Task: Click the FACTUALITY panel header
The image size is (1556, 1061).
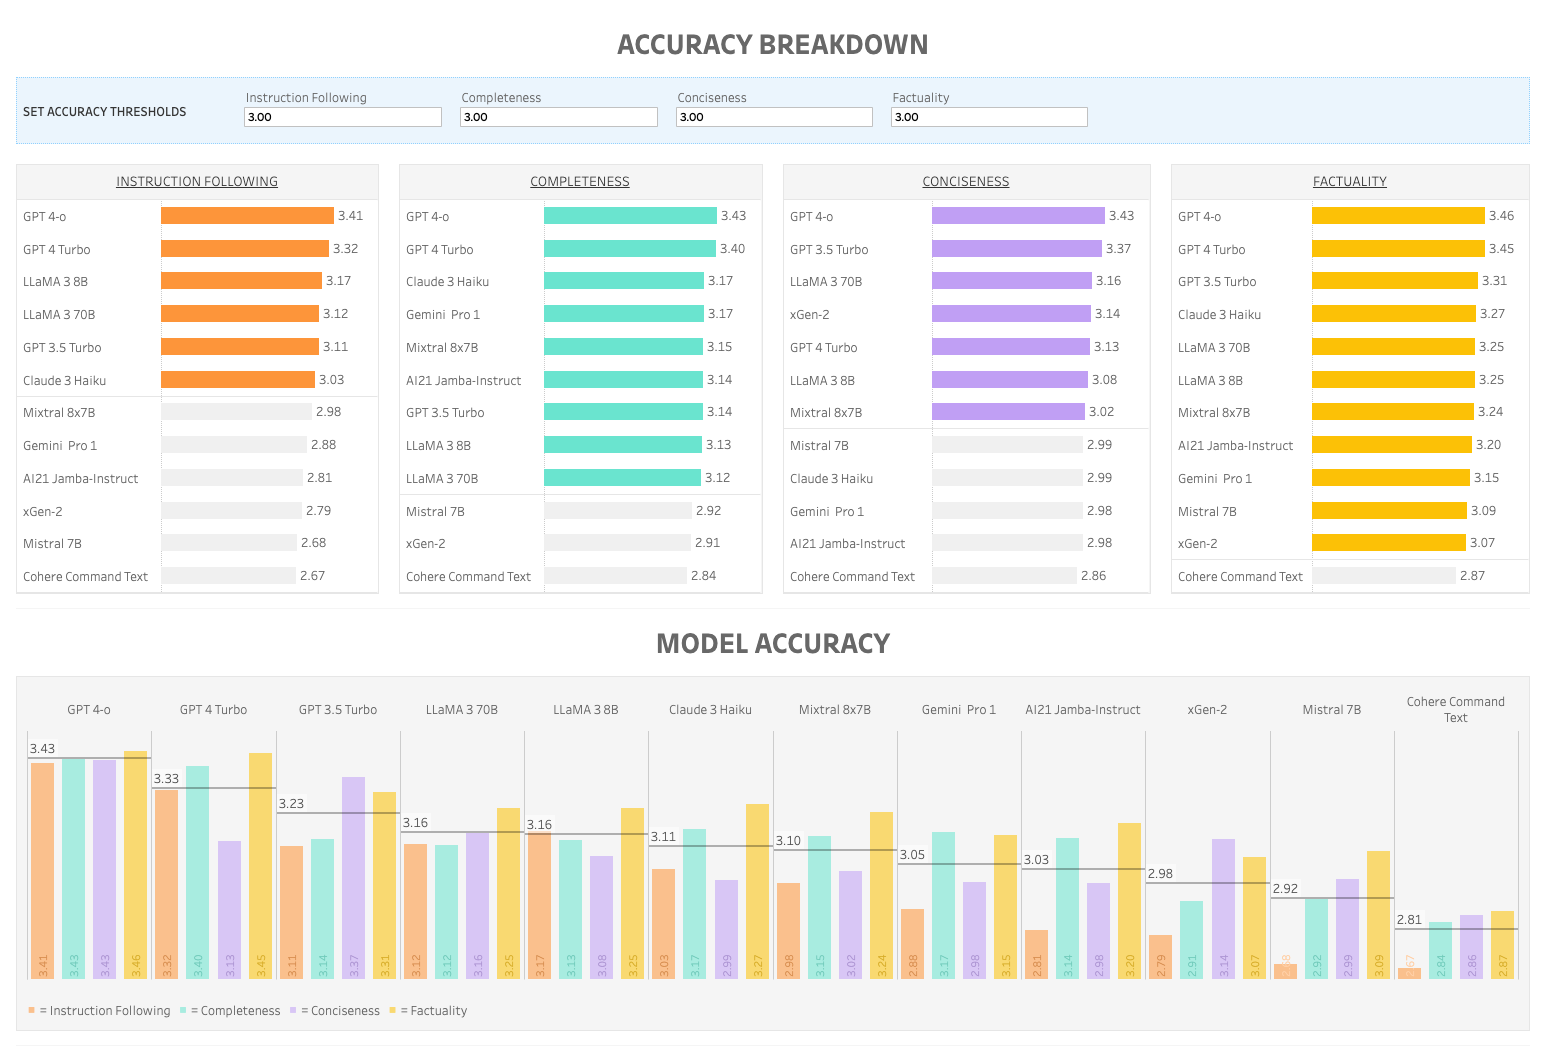Action: pyautogui.click(x=1350, y=182)
